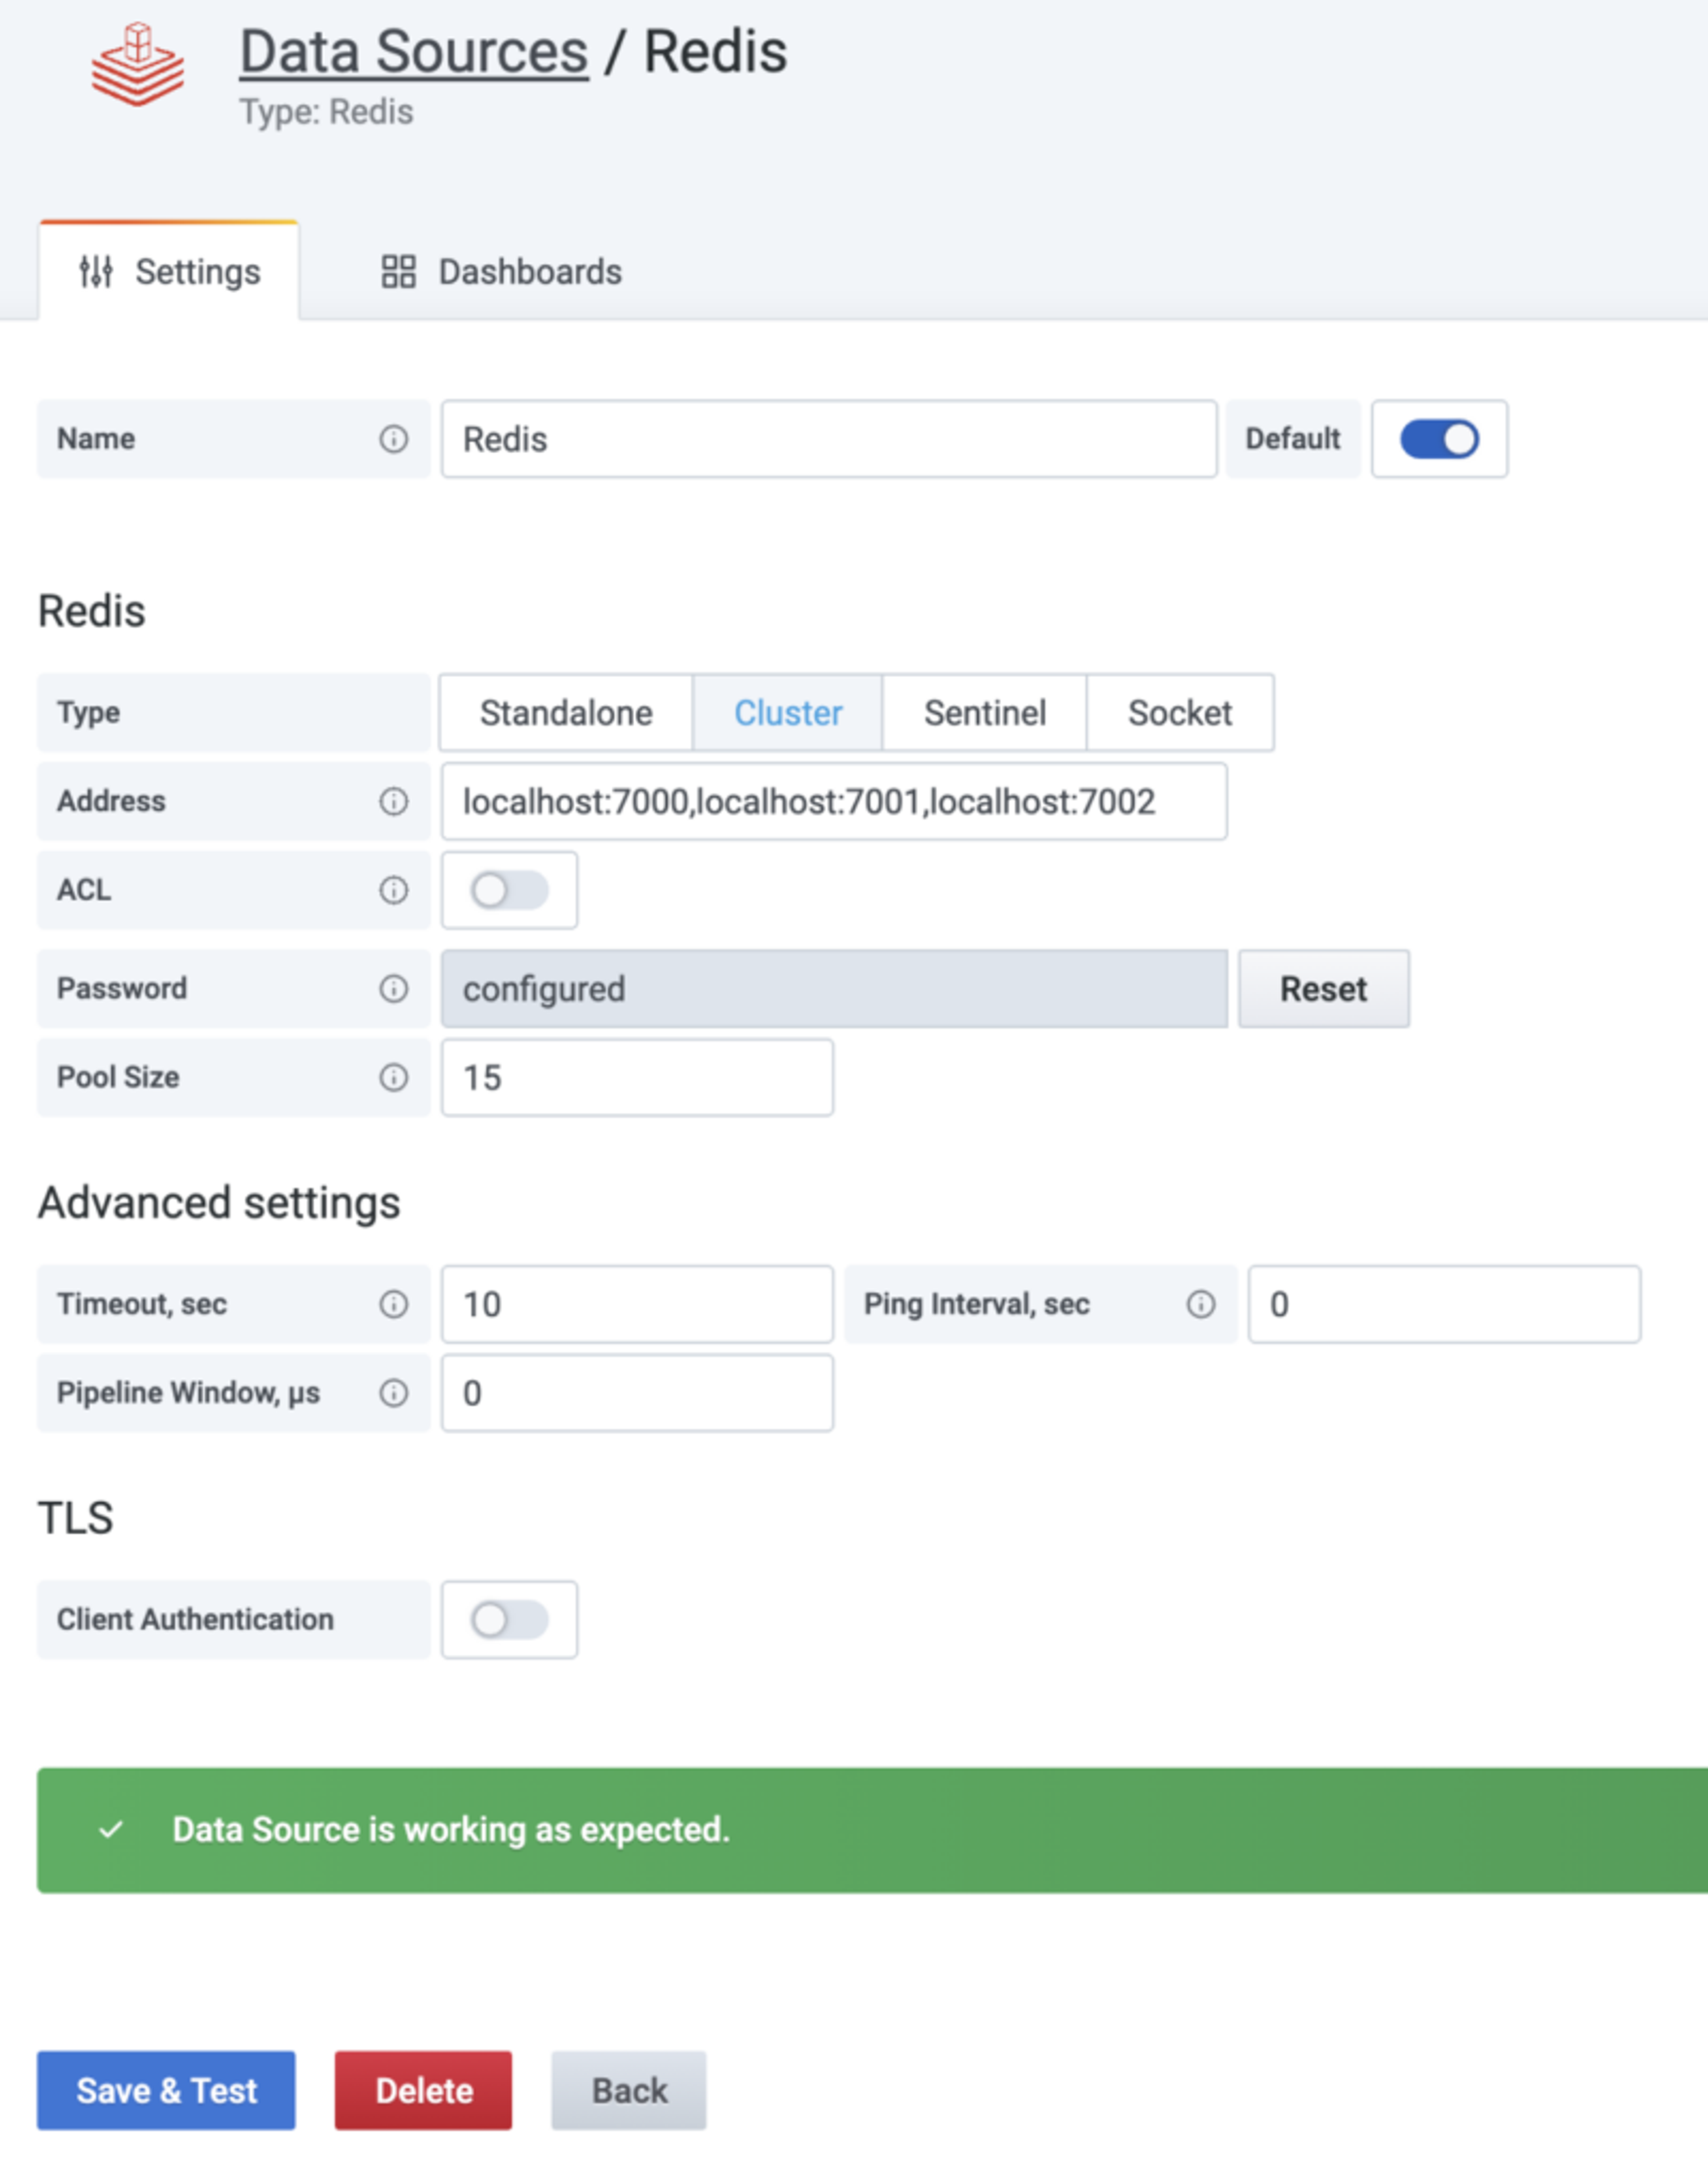Click the Redis logo icon
1708x2184 pixels.
pos(138,65)
